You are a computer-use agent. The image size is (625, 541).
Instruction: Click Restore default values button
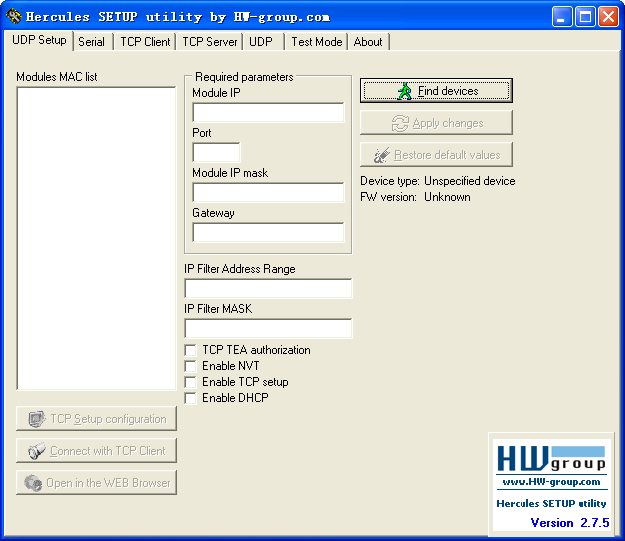[436, 155]
